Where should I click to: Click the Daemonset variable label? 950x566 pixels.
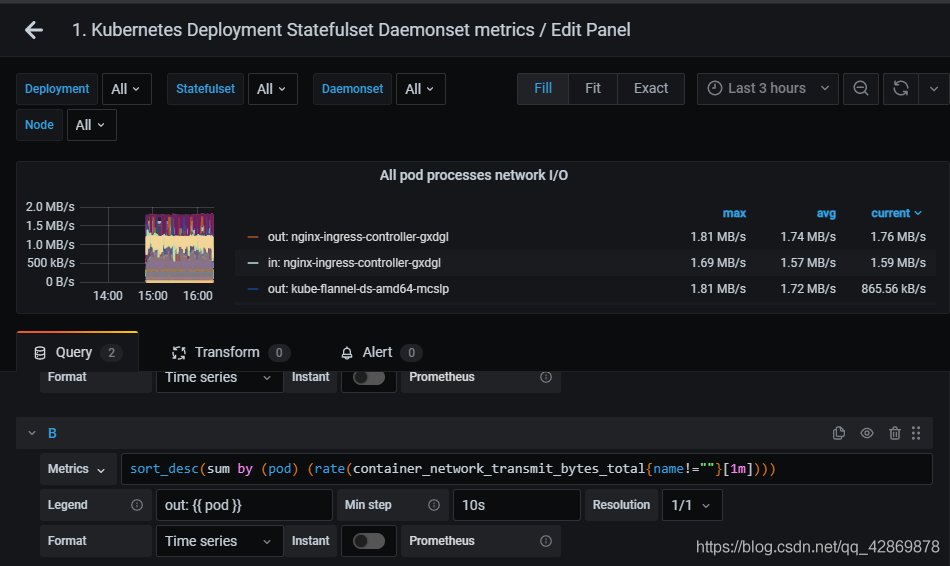click(352, 89)
